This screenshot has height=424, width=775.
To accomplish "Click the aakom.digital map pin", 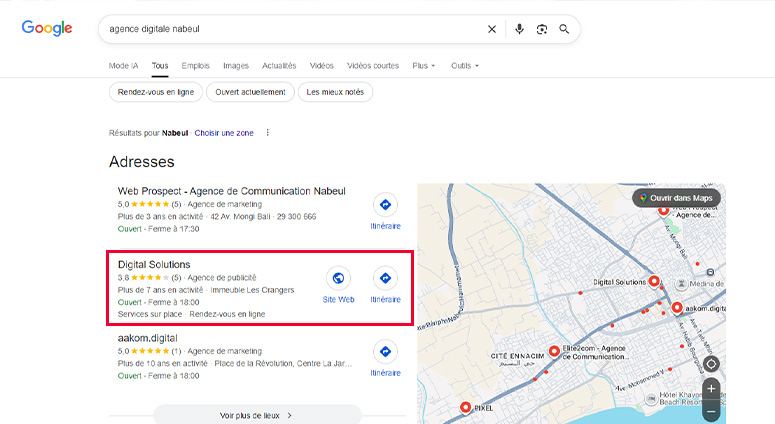I will tap(677, 308).
